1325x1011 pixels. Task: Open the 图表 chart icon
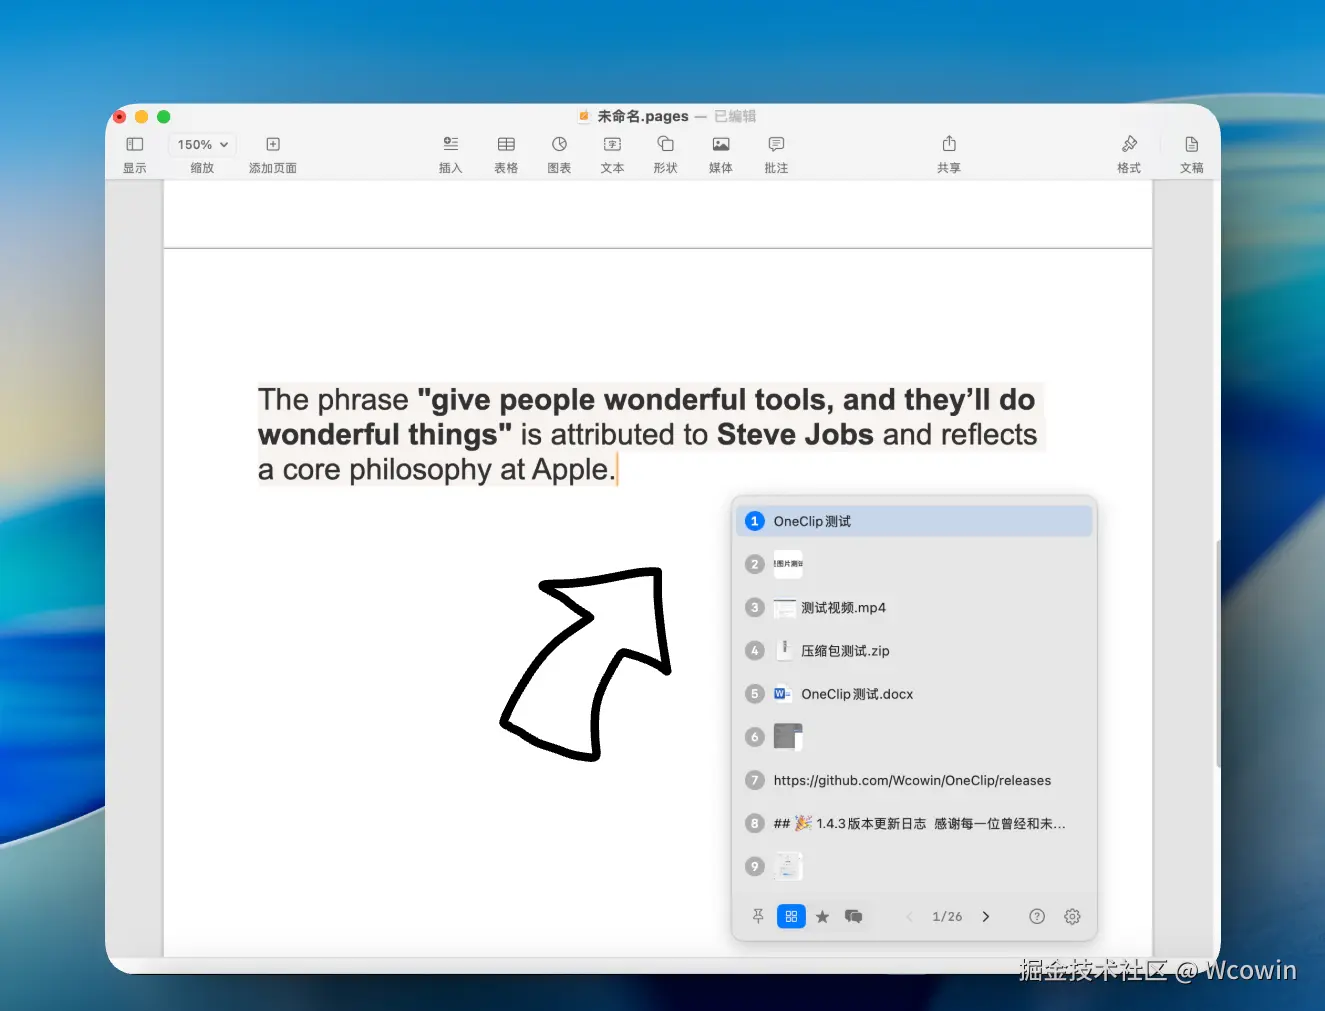coord(559,144)
